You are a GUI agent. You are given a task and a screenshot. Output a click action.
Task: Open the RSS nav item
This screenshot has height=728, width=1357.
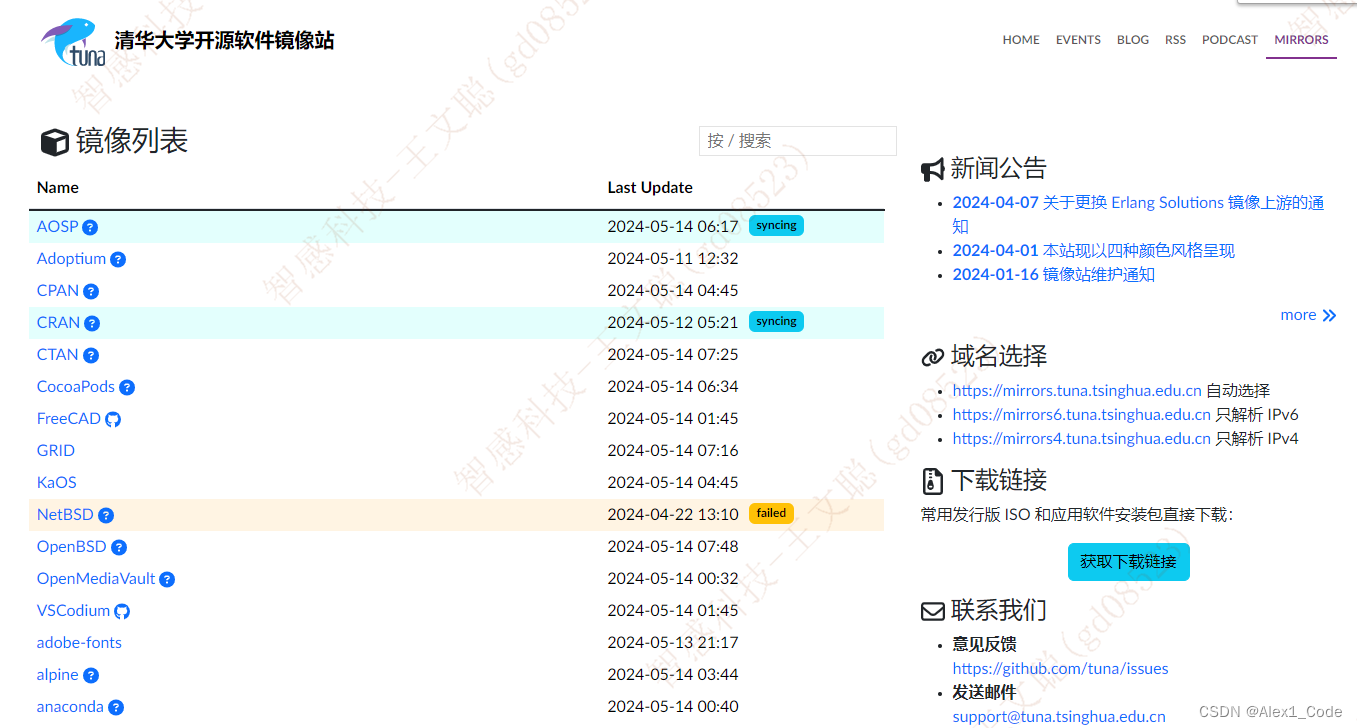point(1175,40)
